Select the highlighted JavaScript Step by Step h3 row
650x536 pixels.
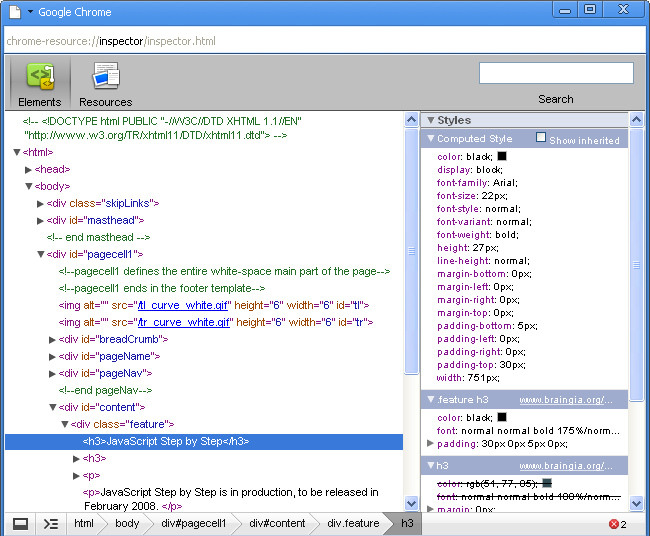(x=204, y=441)
